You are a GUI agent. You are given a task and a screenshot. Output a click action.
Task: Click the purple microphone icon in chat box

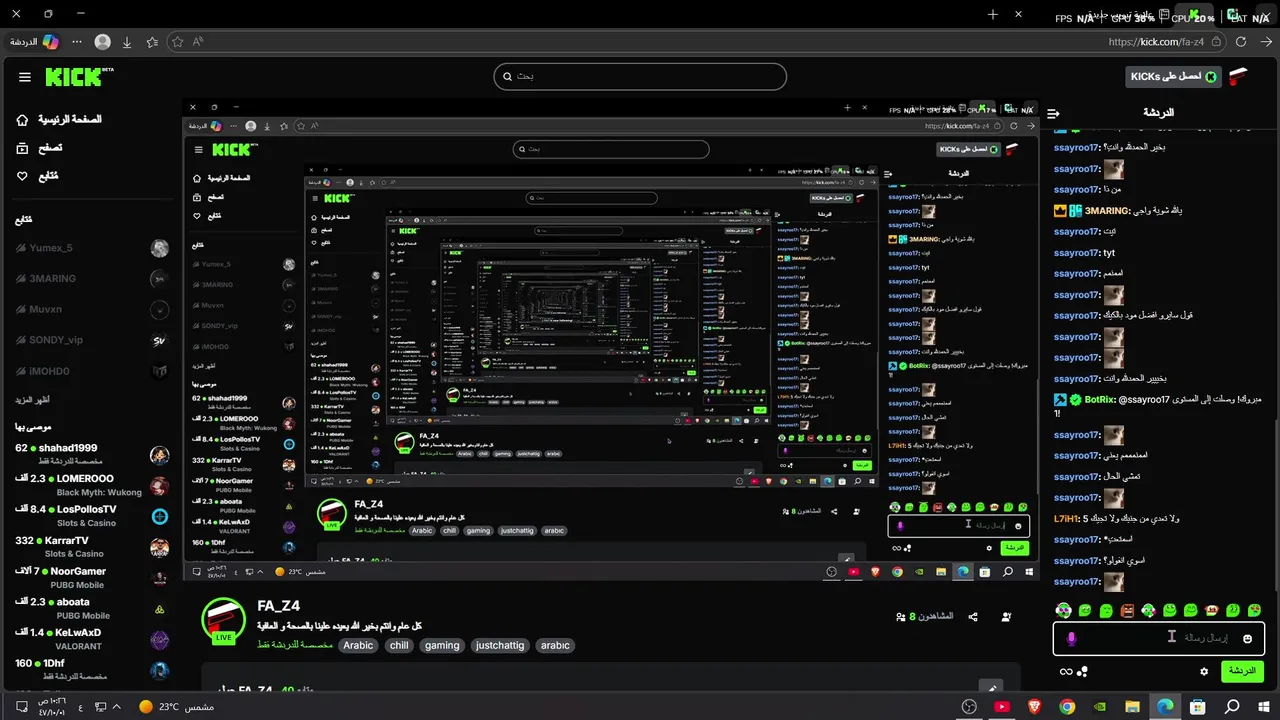pyautogui.click(x=1071, y=638)
